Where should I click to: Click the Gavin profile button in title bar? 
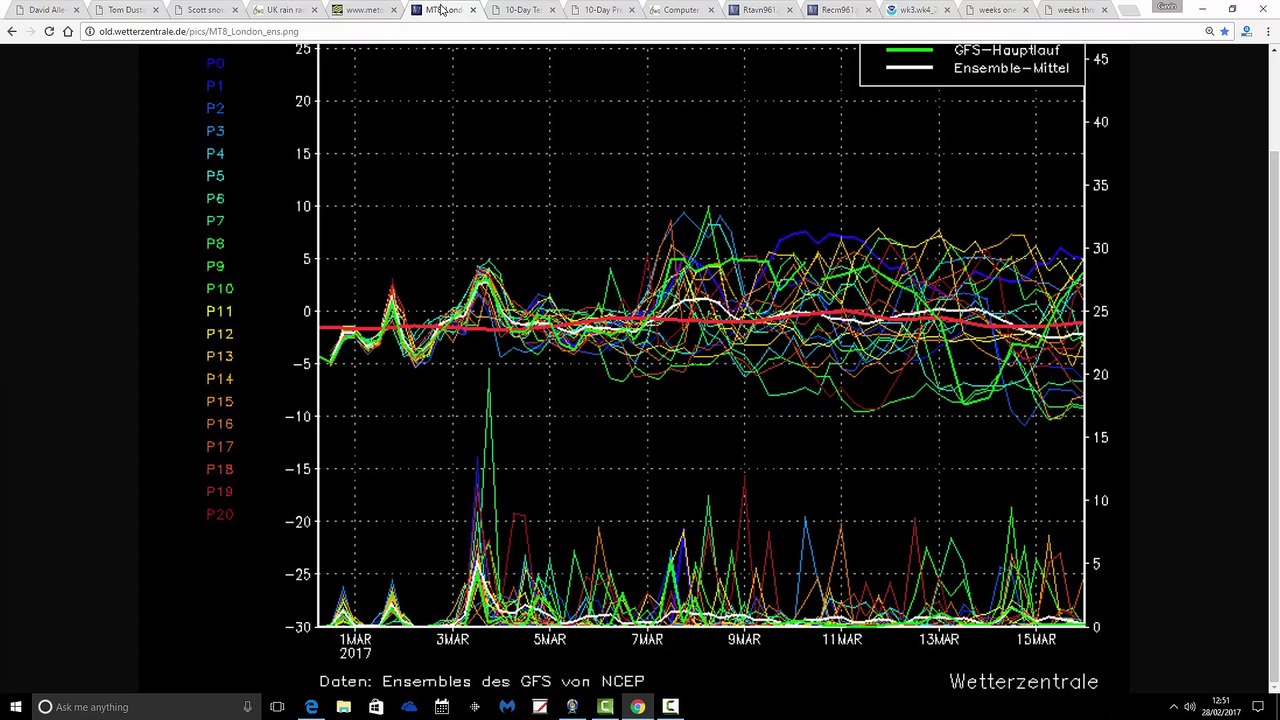1166,6
